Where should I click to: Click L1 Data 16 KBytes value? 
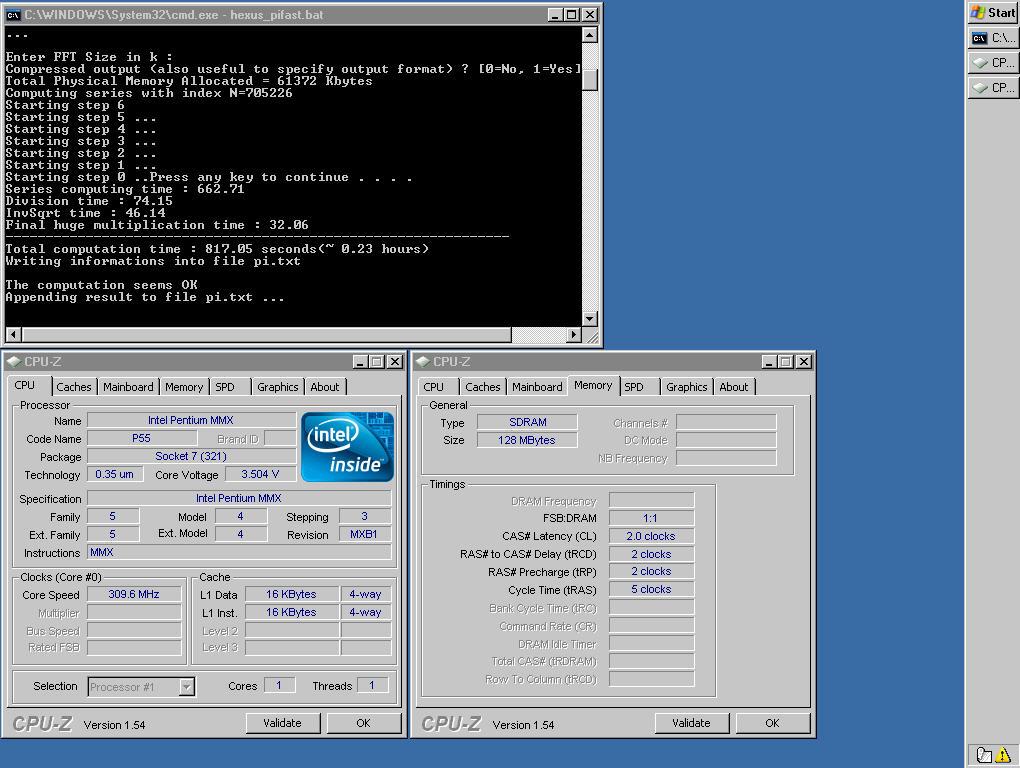291,594
